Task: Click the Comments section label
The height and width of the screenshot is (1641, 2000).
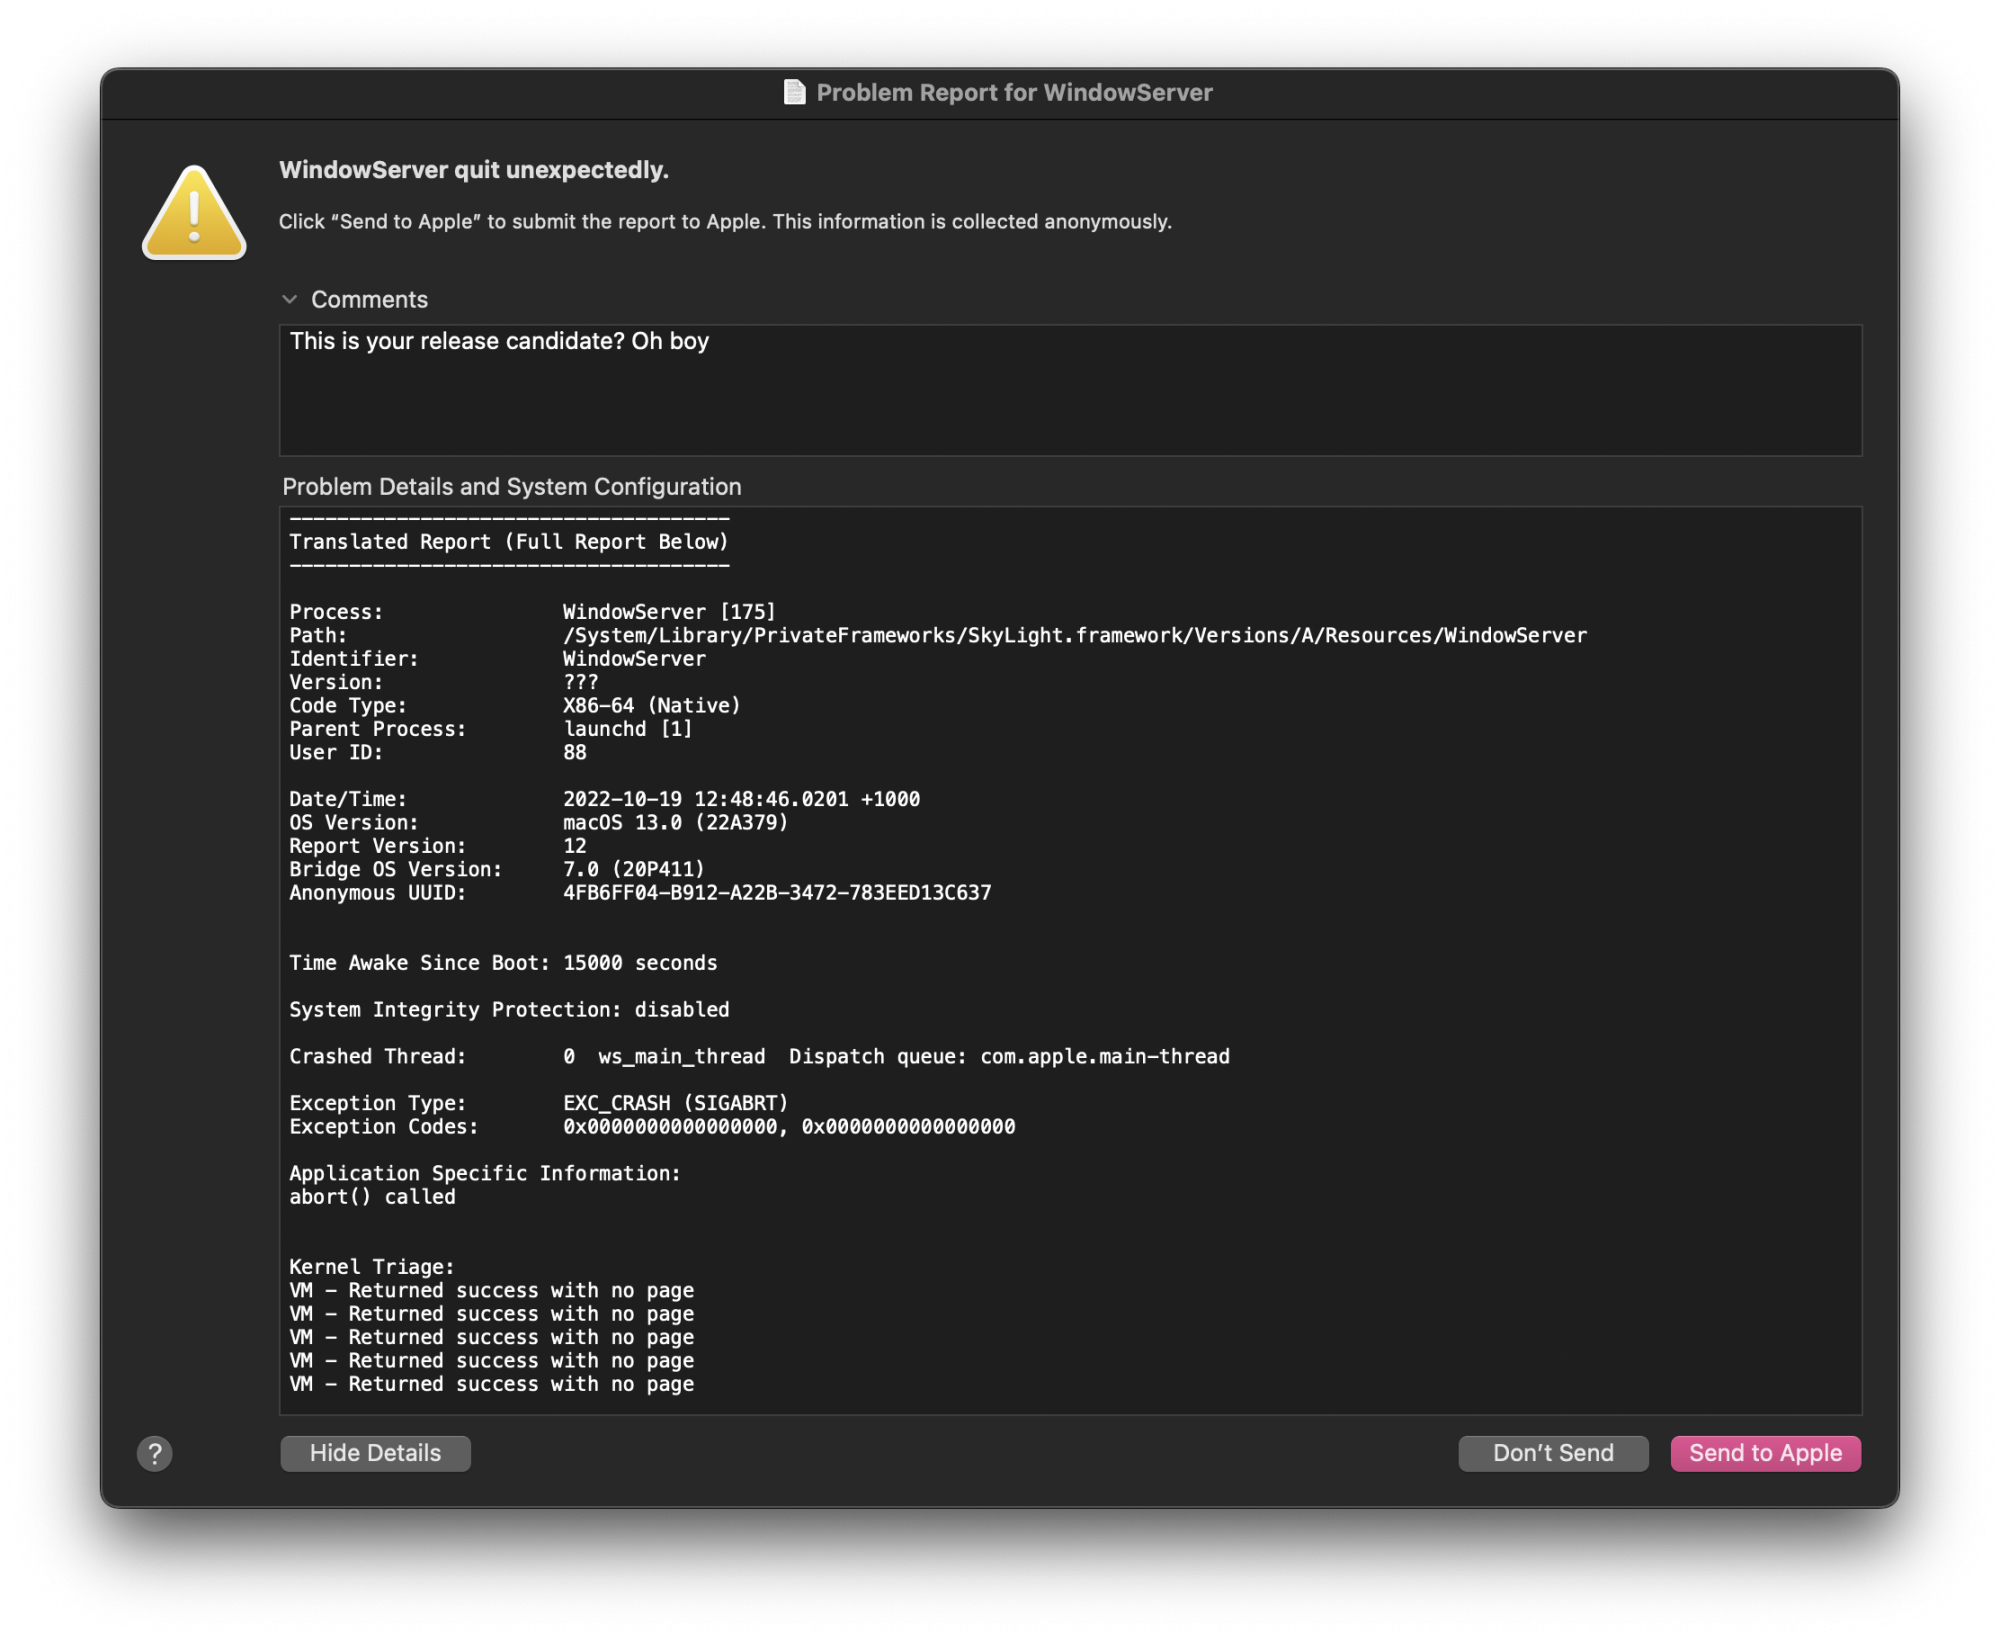Action: click(x=369, y=300)
